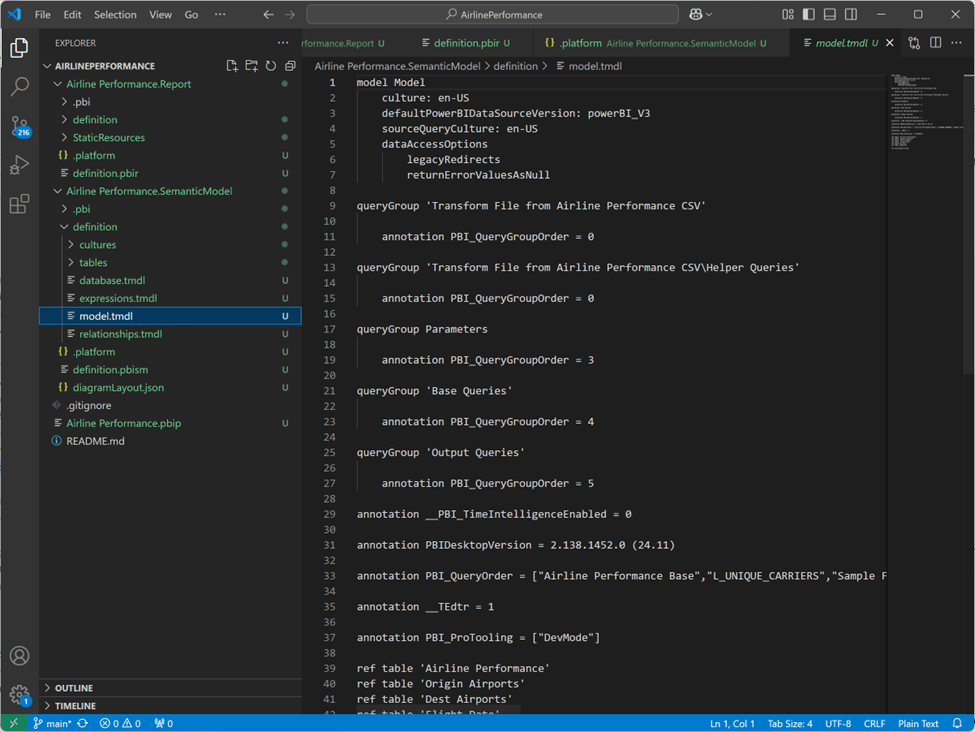Screen dimensions: 975x732
Task: Click the New File icon in Explorer
Action: click(x=232, y=66)
